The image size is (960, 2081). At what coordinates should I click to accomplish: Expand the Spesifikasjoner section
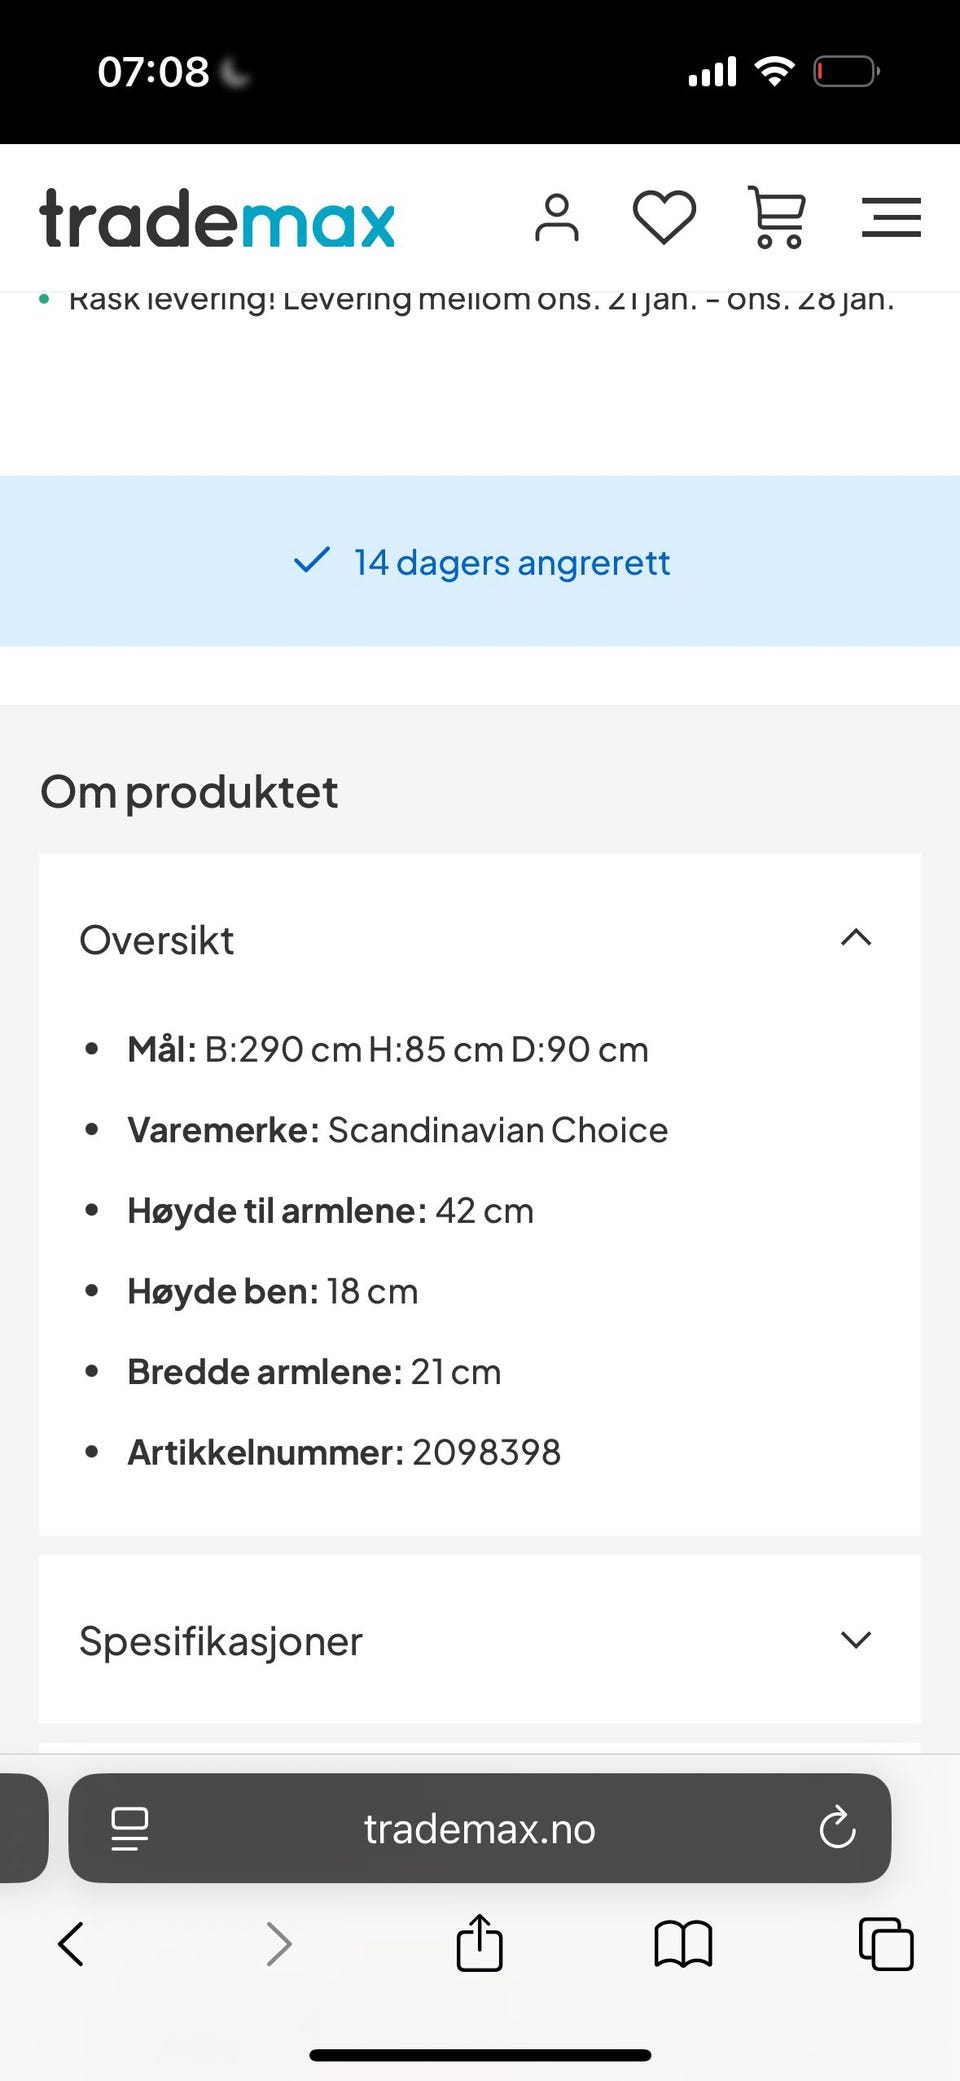click(856, 1640)
